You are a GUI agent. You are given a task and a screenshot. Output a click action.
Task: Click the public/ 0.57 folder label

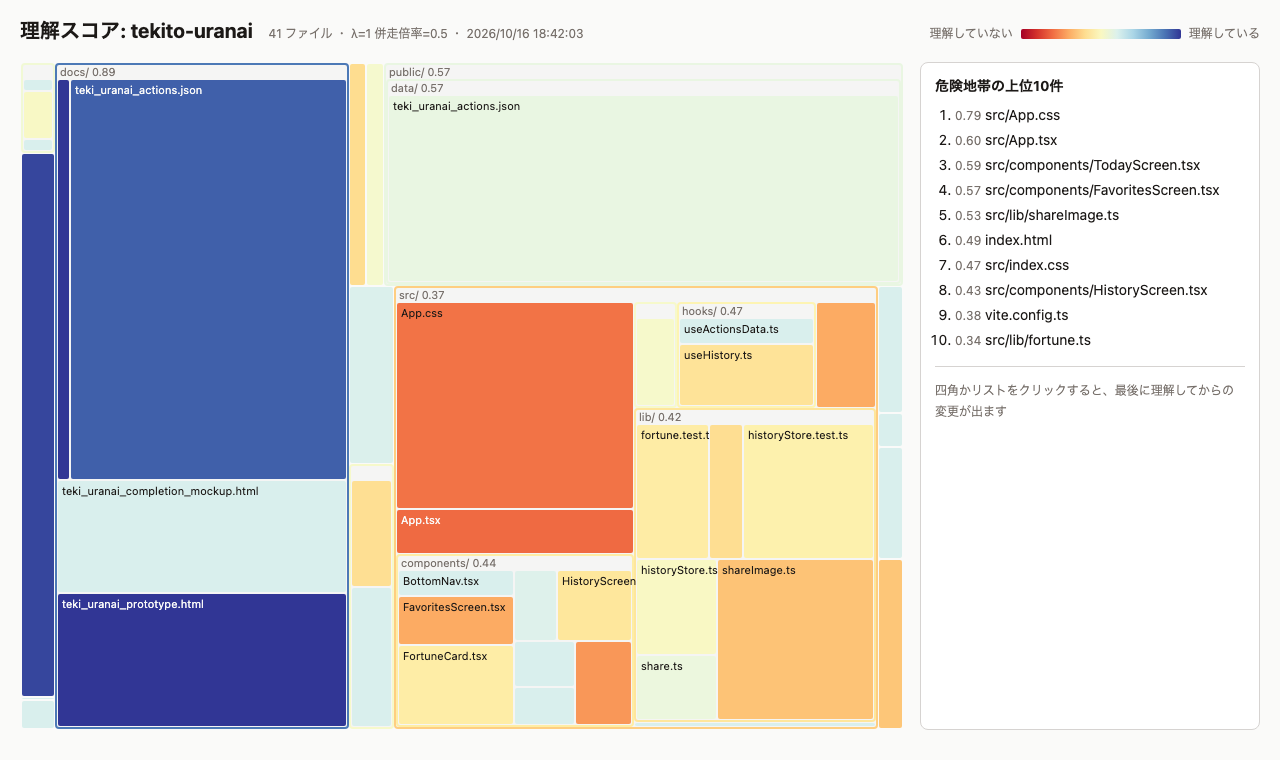point(419,72)
